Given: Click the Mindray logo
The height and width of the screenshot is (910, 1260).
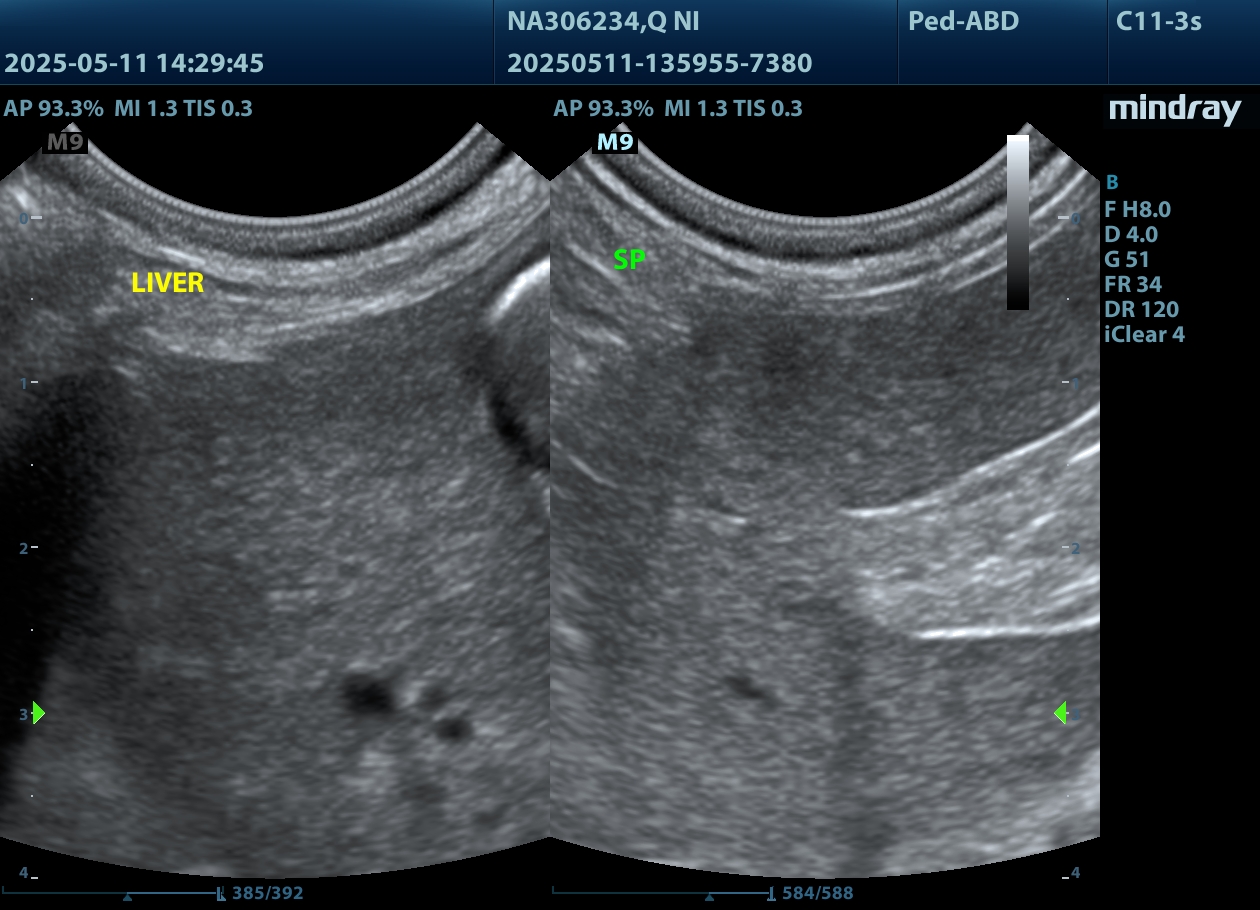Looking at the screenshot, I should point(1174,110).
